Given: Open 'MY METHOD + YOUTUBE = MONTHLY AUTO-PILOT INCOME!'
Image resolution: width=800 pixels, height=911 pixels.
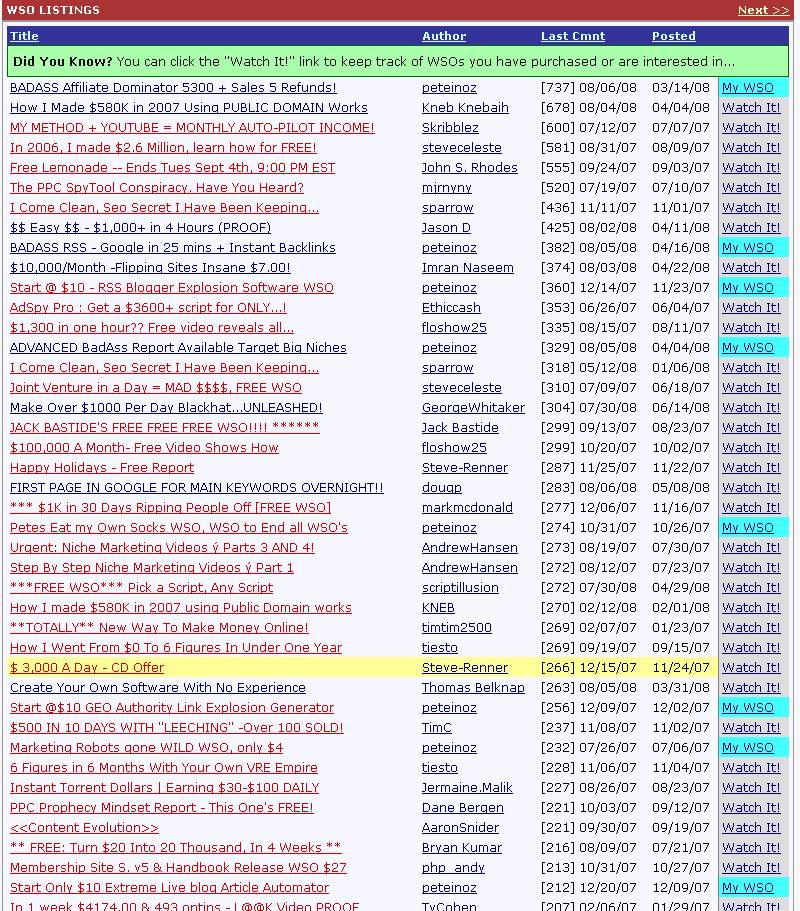Looking at the screenshot, I should [192, 128].
